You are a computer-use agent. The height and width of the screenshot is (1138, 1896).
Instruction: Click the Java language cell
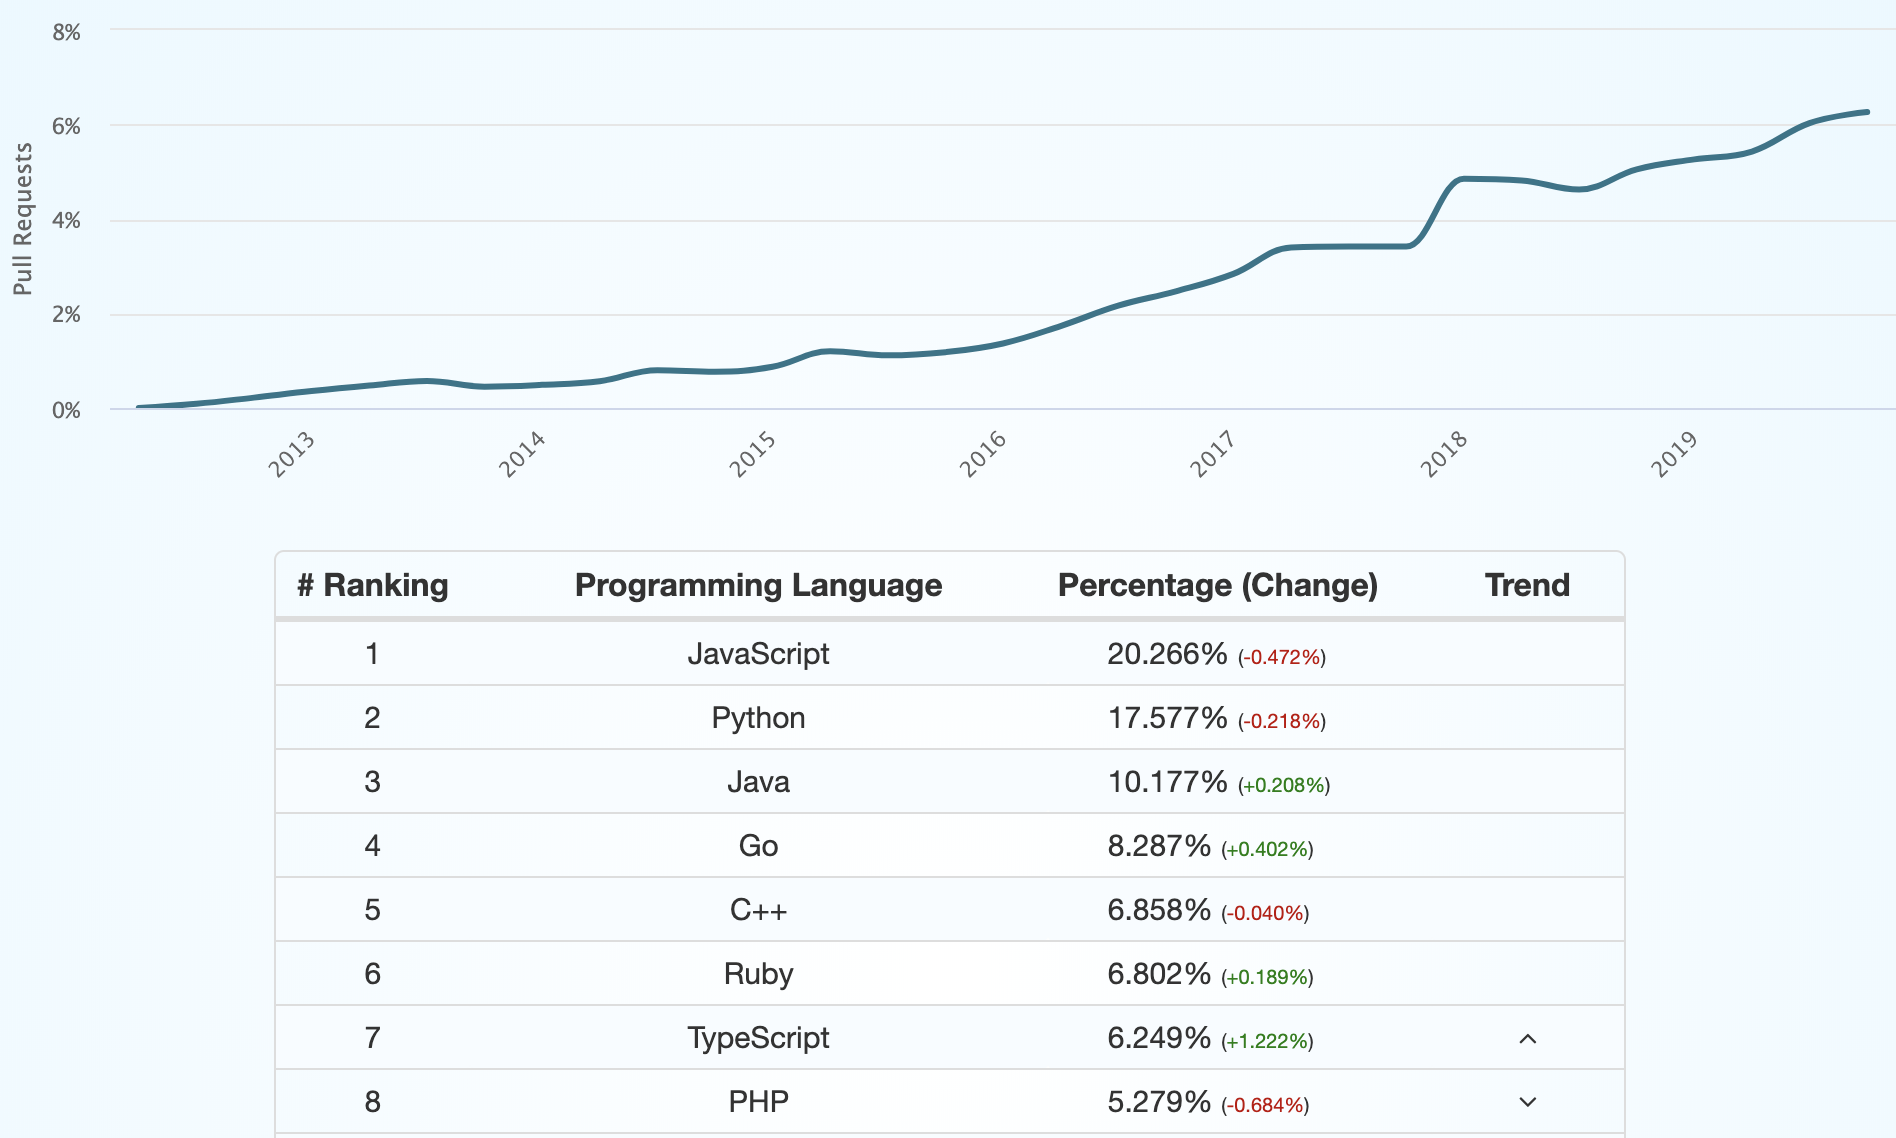758,782
